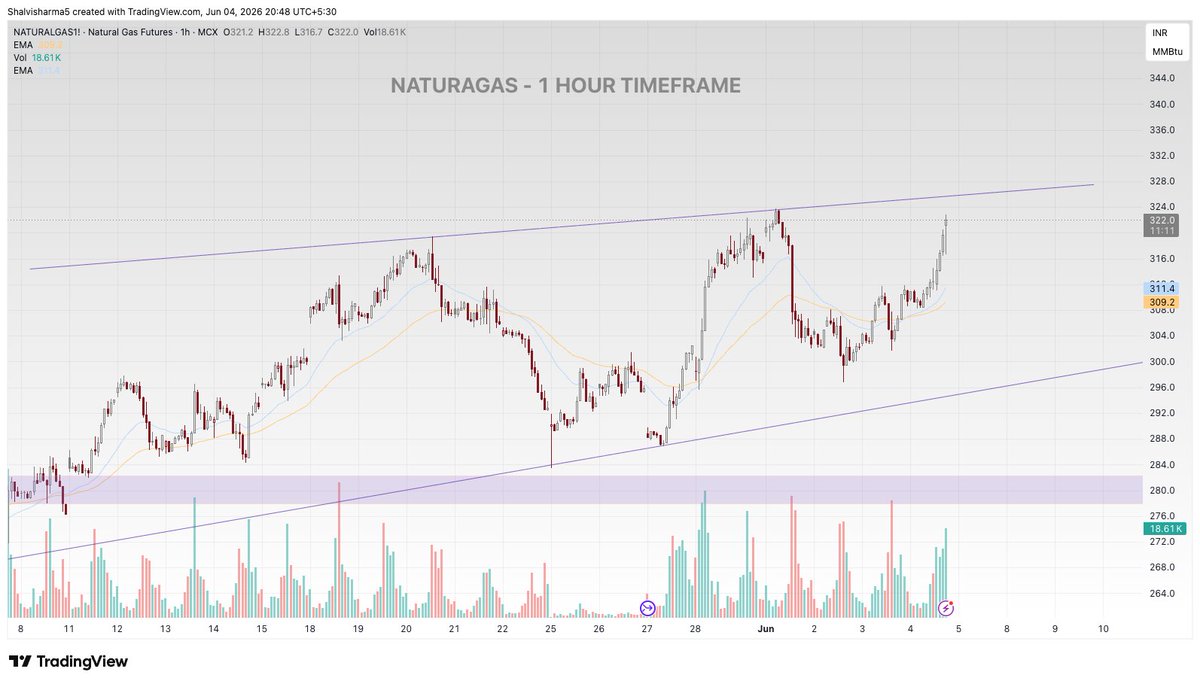Viewport: 1200px width, 684px height.
Task: Select the purple support zone rectangle near 280
Action: tap(575, 489)
